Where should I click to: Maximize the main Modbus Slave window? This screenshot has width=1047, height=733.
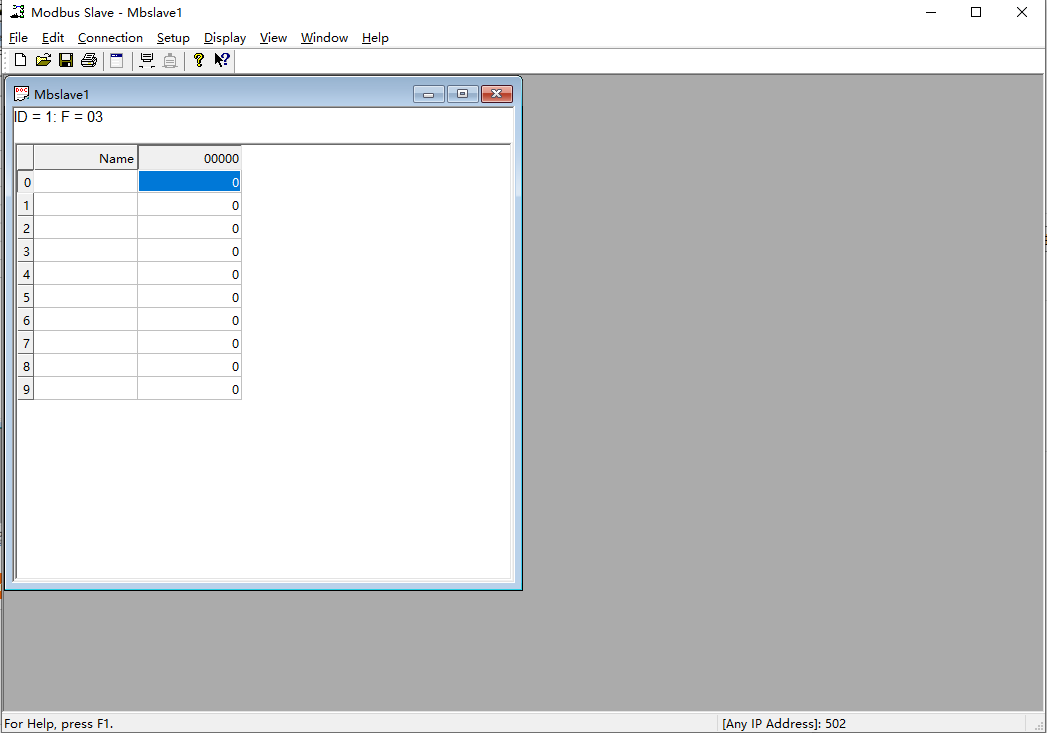(976, 12)
